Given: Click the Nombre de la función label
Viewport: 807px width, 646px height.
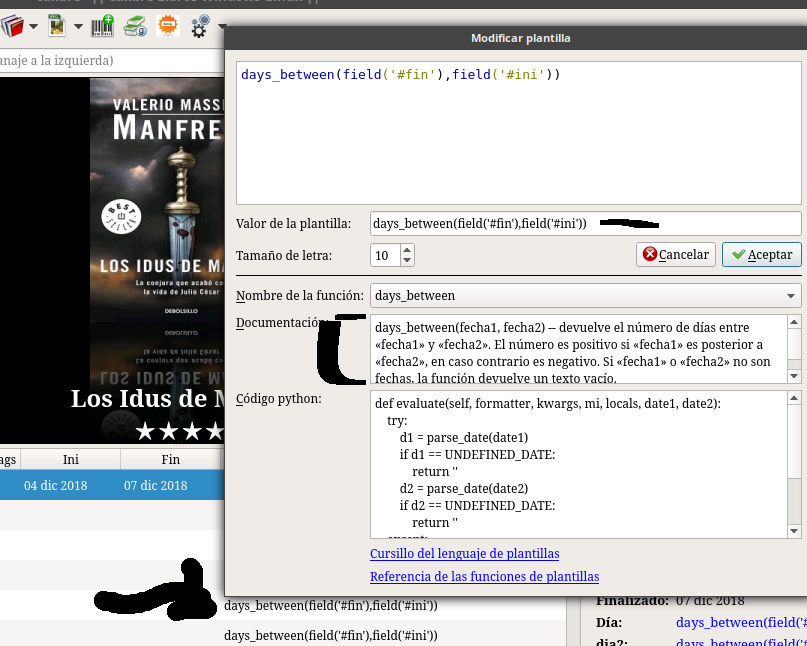Looking at the screenshot, I should coord(300,295).
